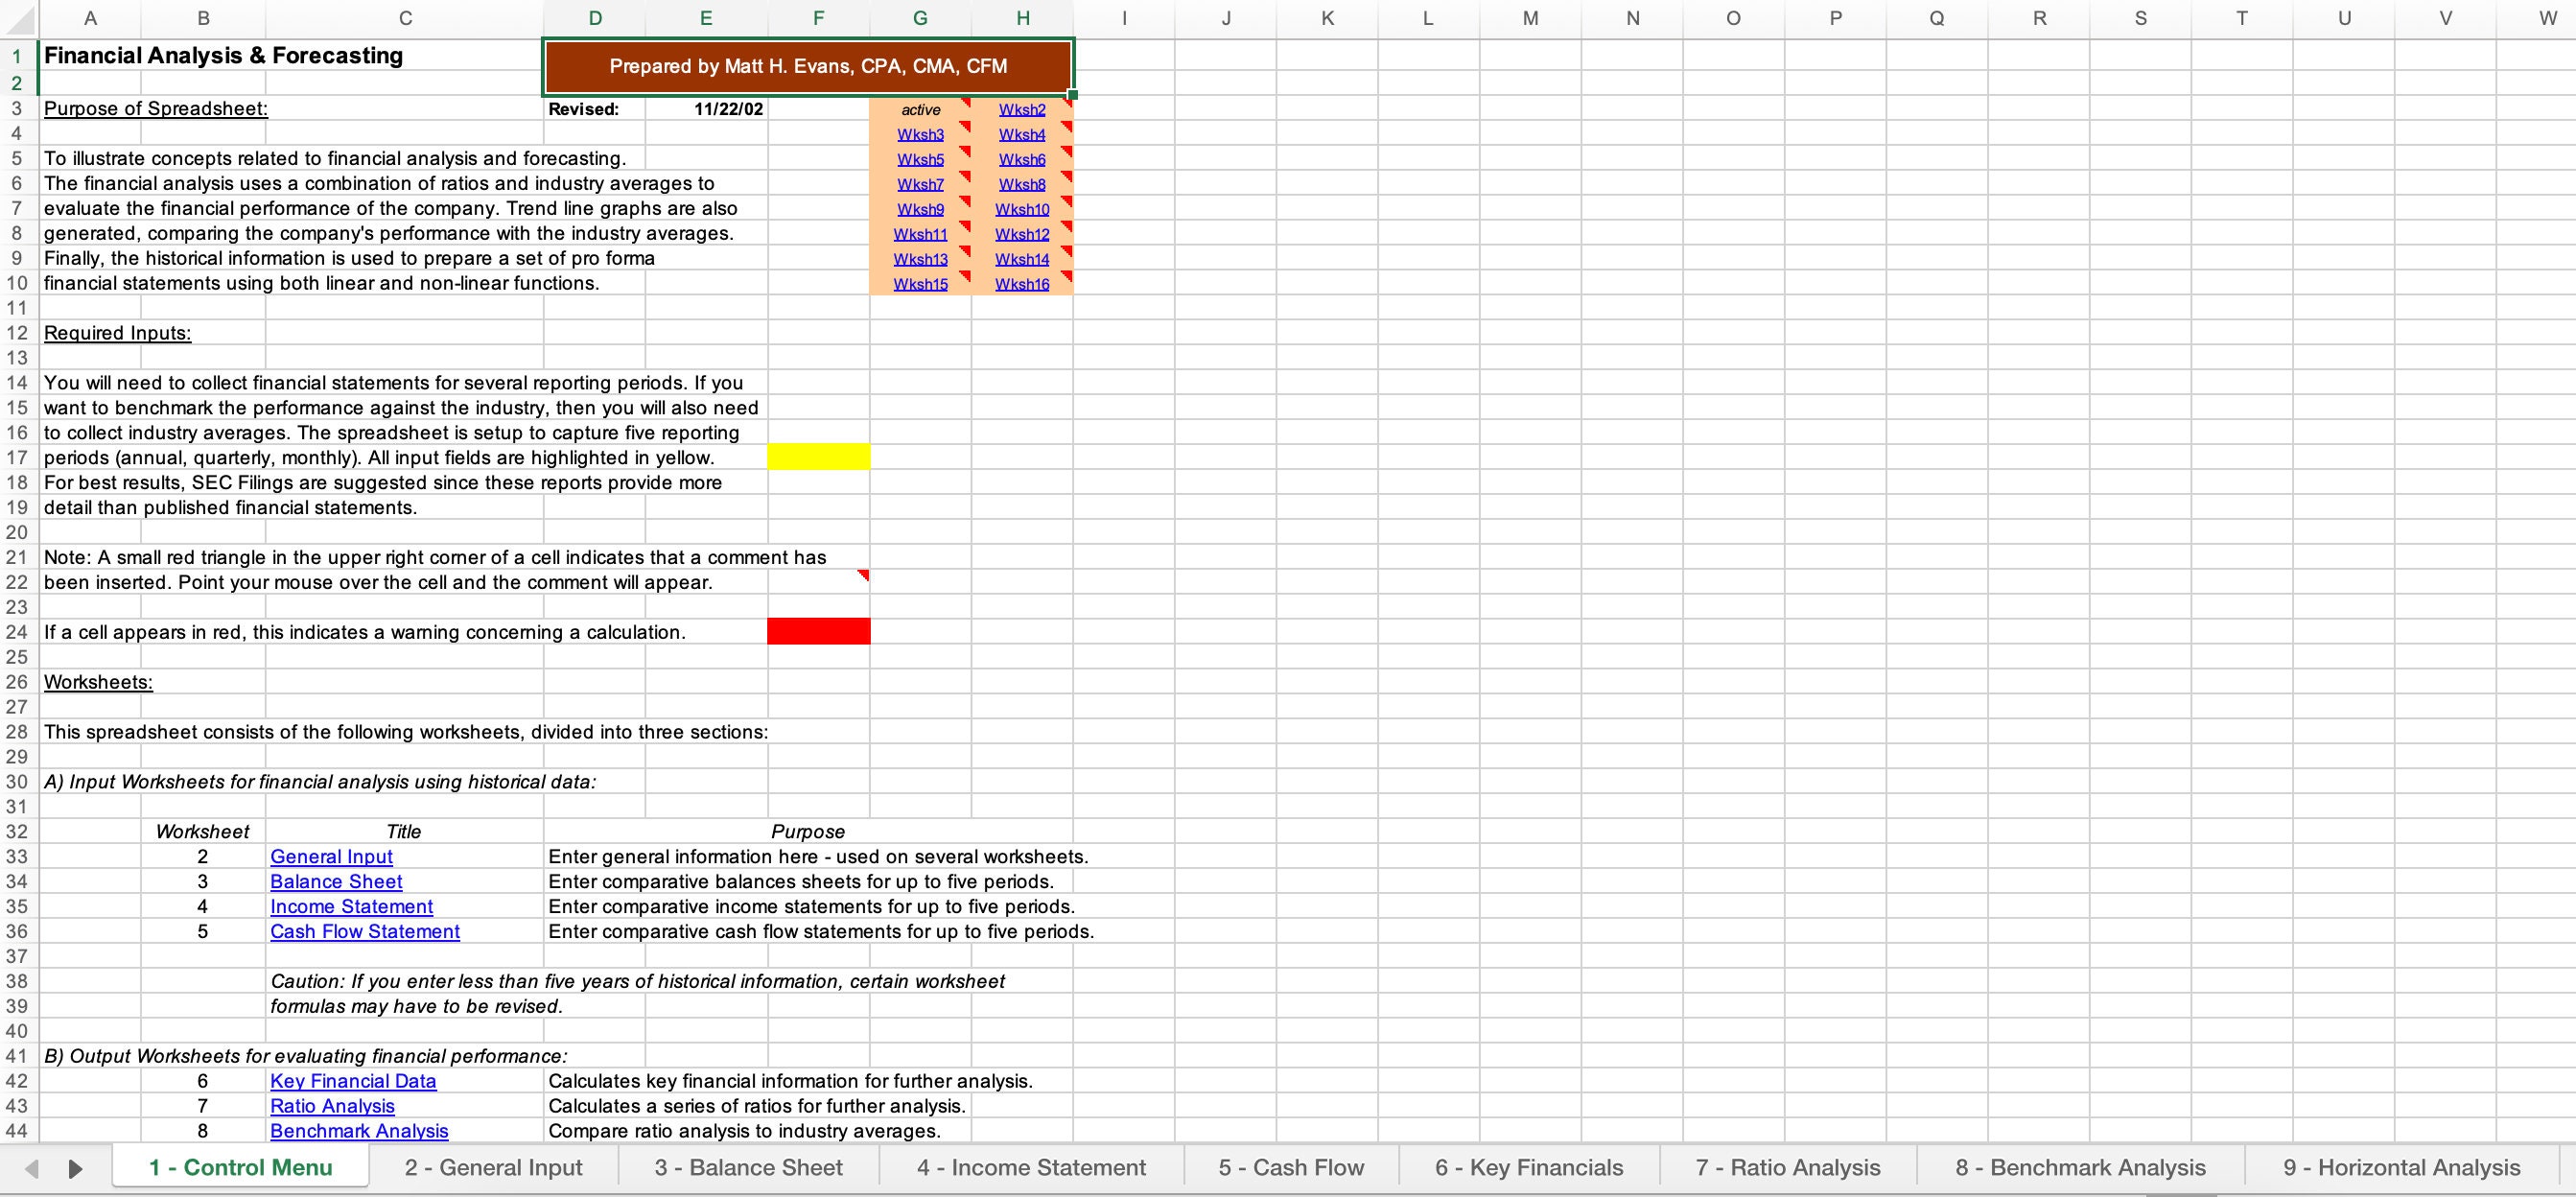Select the 5 - Cash Flow tab
2576x1197 pixels.
(1291, 1168)
